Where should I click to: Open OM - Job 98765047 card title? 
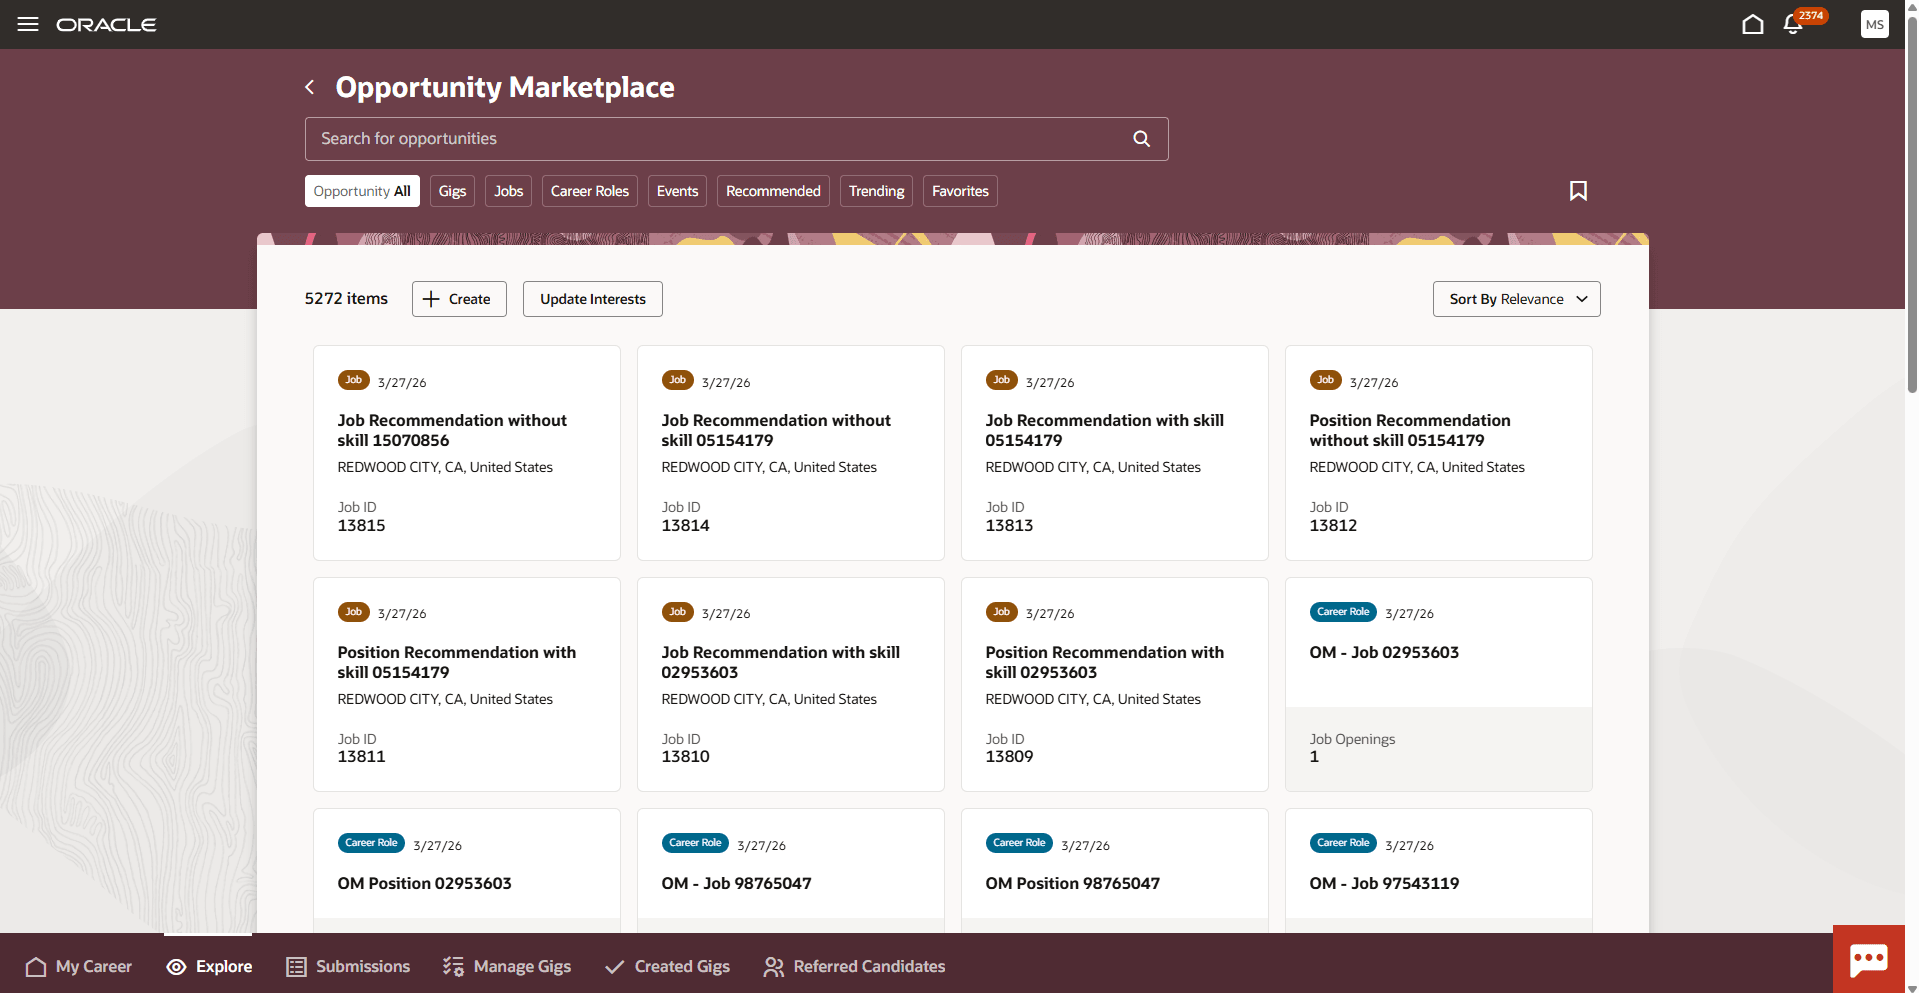[x=736, y=883]
